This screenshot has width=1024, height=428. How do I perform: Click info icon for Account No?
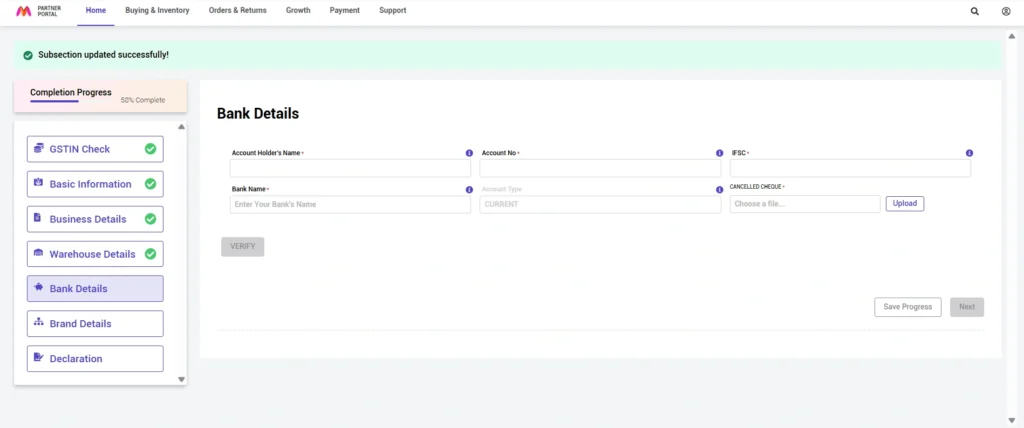[x=719, y=153]
